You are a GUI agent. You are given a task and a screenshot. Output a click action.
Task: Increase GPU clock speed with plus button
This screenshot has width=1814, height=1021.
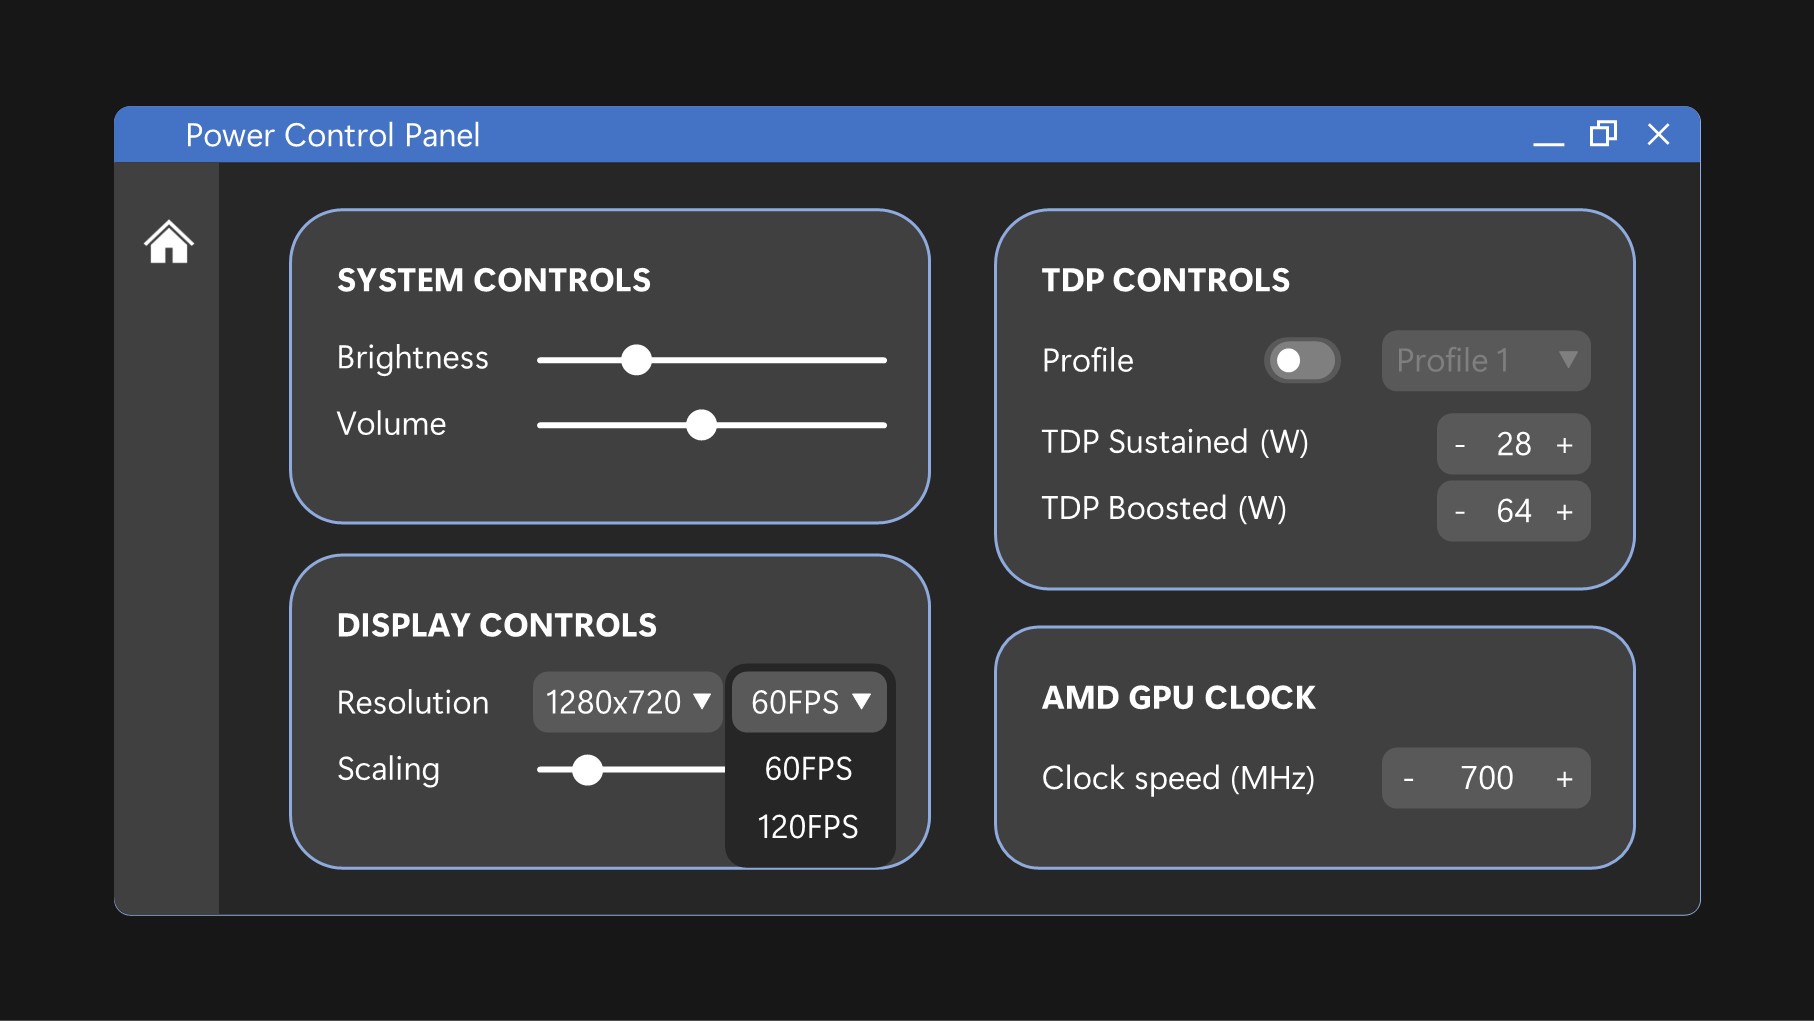1563,778
